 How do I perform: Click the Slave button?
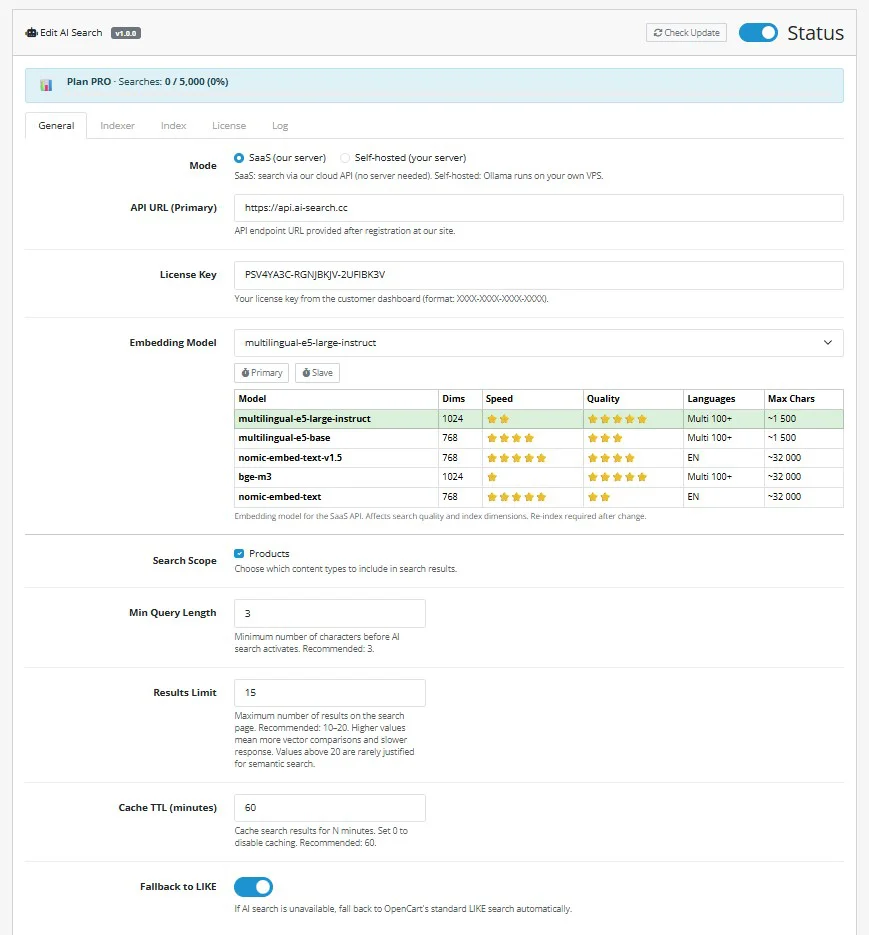[317, 372]
